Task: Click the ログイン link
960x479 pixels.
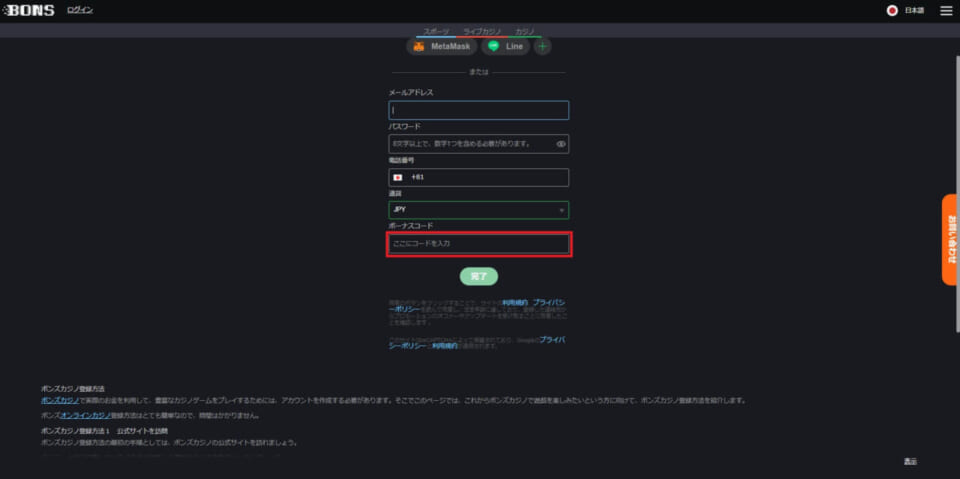Action: (x=80, y=10)
